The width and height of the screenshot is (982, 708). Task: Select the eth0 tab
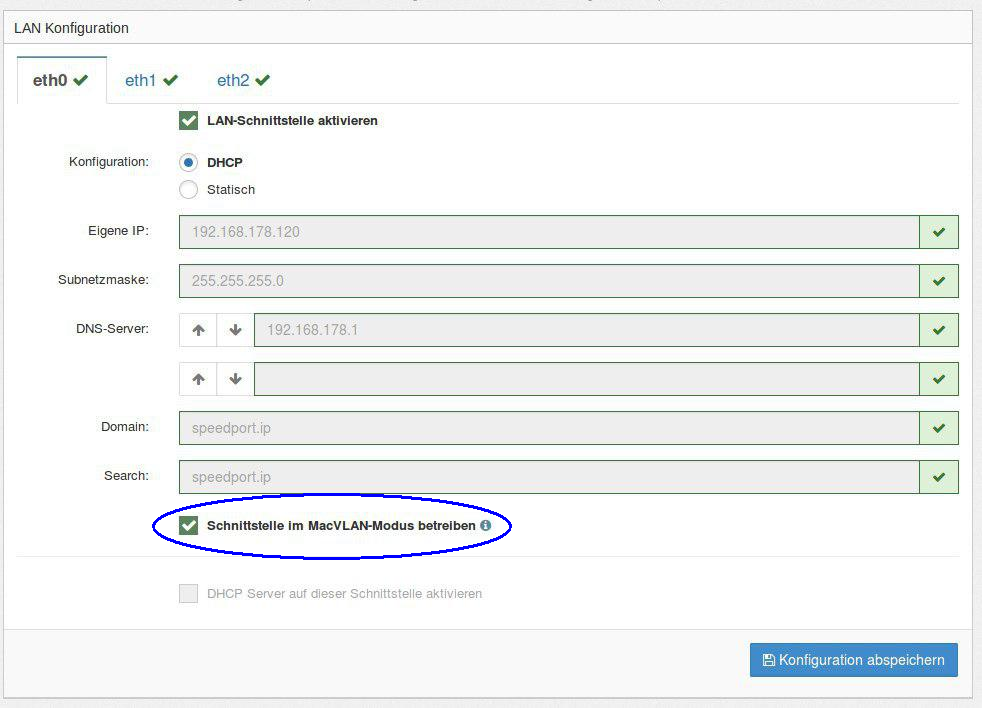pyautogui.click(x=61, y=80)
